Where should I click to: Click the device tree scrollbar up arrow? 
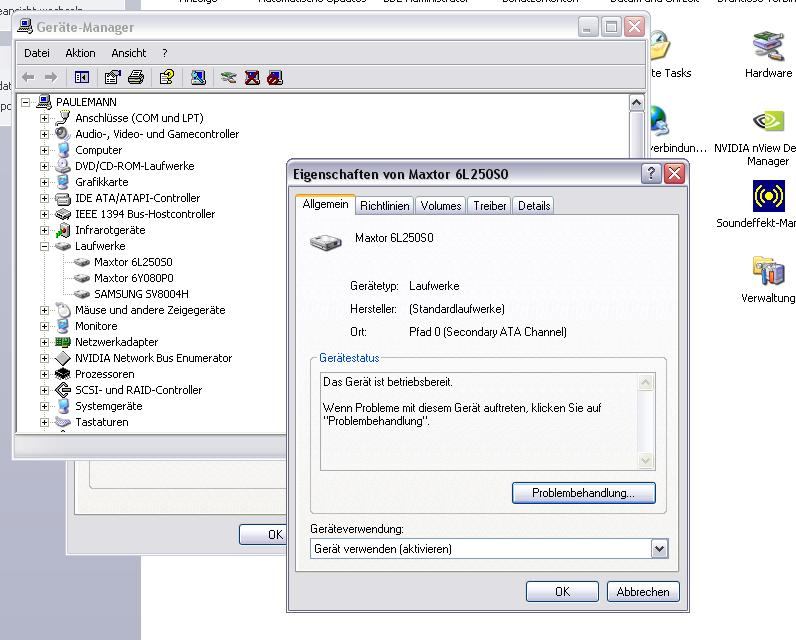(636, 103)
